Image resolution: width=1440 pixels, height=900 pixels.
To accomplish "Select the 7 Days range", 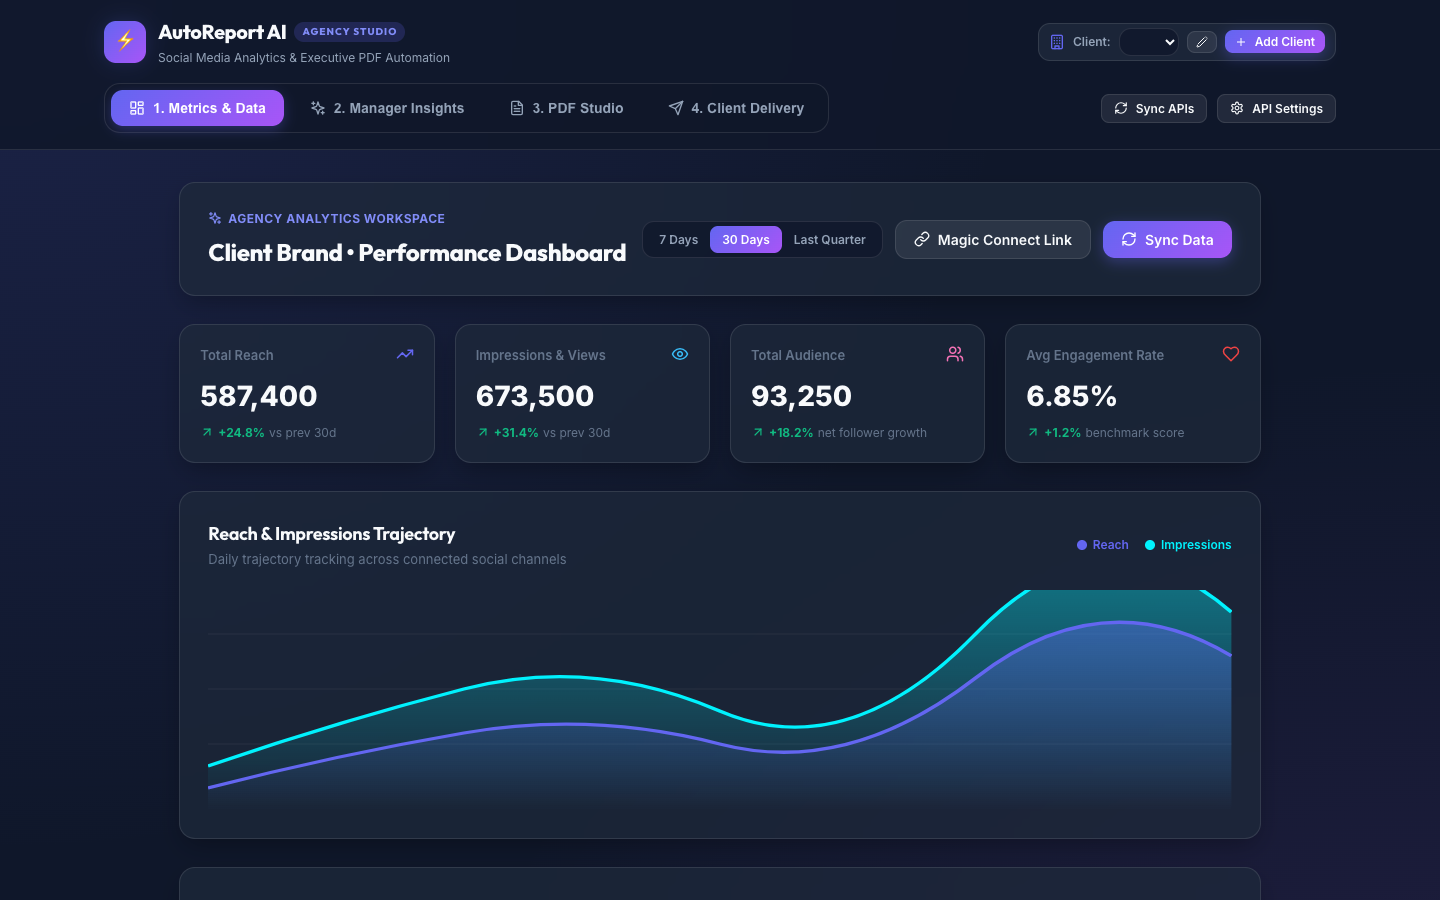I will [678, 240].
